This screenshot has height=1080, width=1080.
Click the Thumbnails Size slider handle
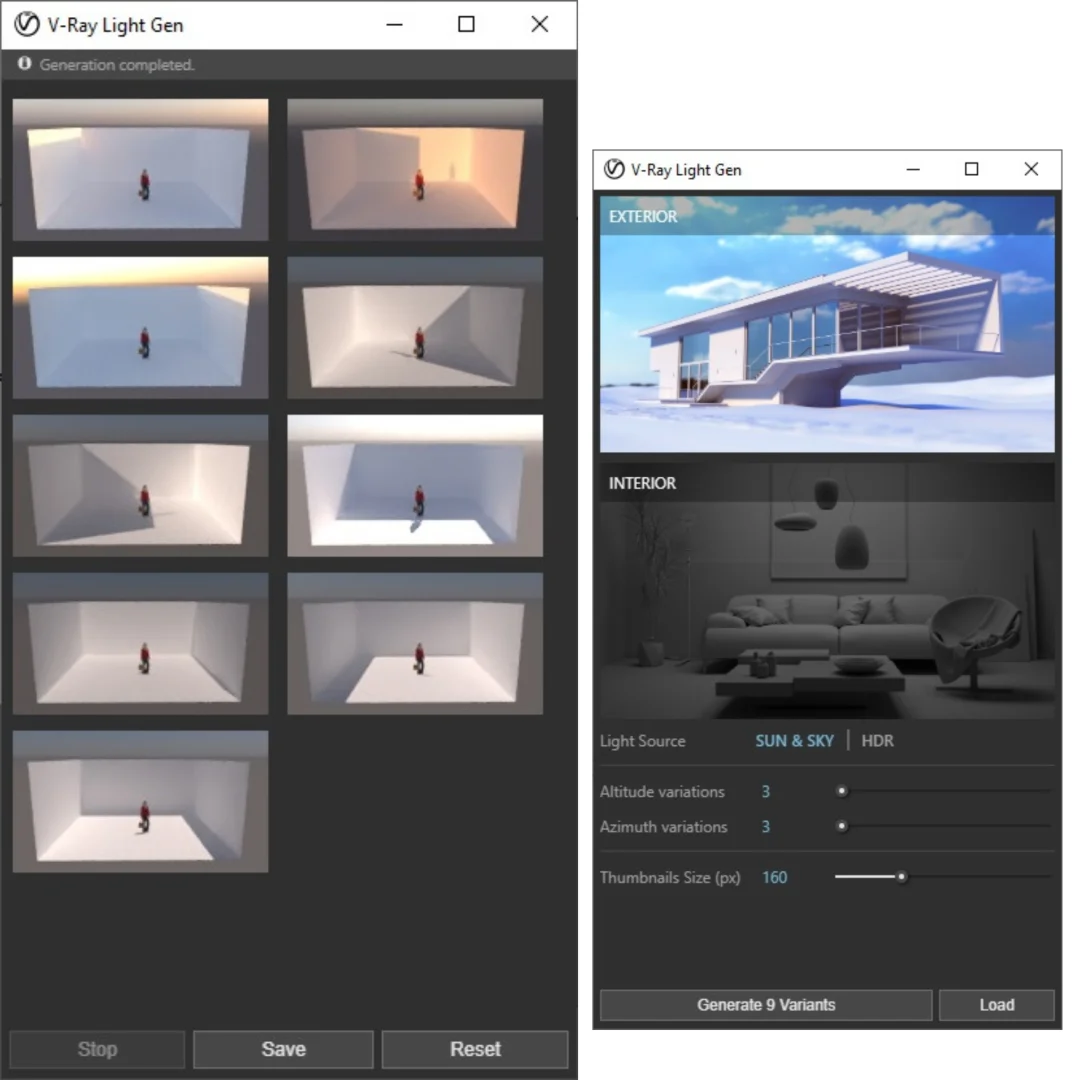click(902, 877)
